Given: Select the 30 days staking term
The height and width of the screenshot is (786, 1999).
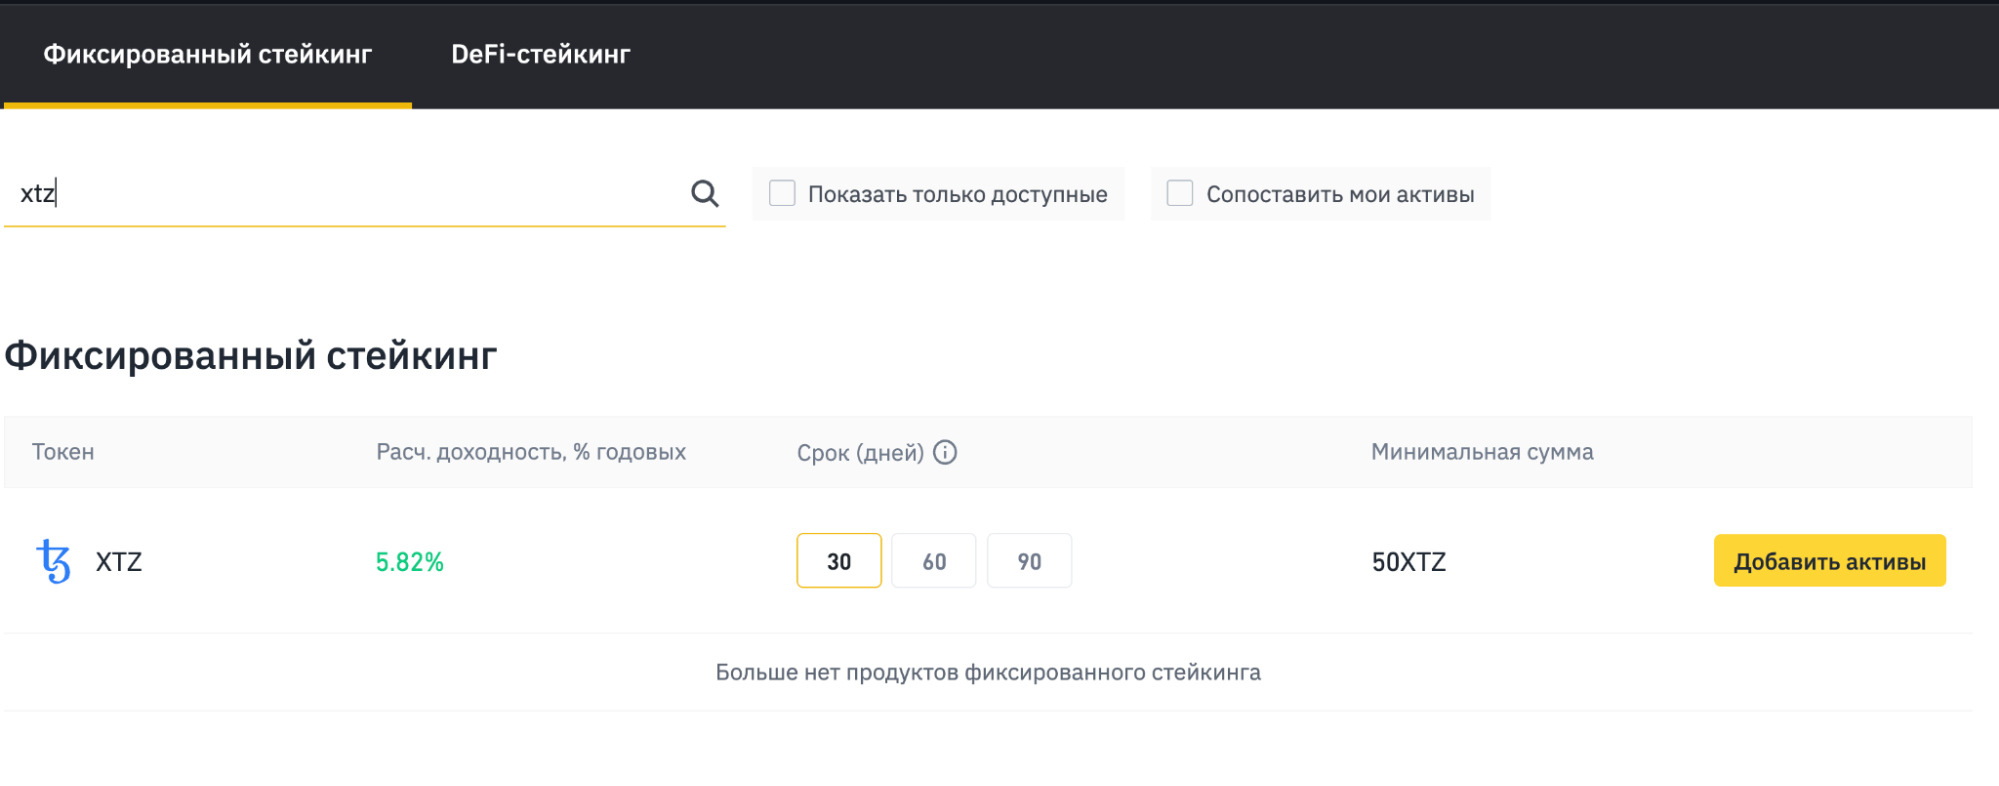Looking at the screenshot, I should point(838,561).
